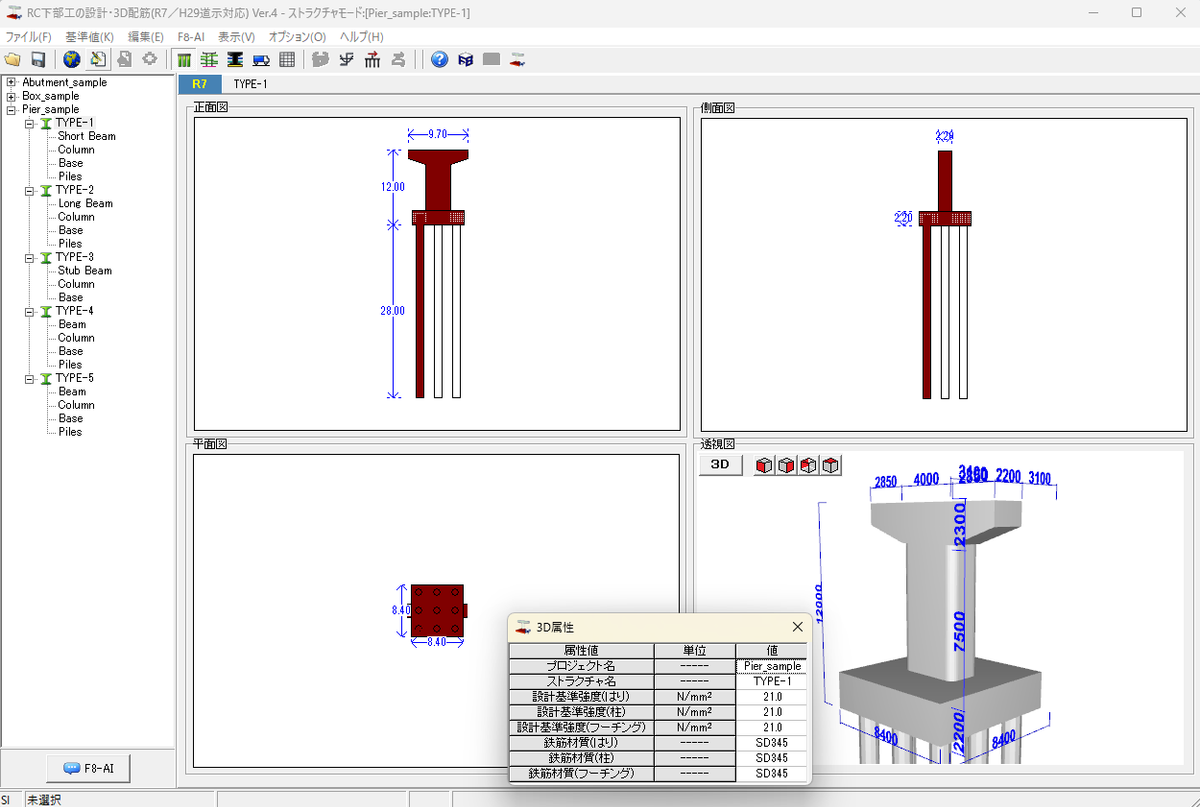Image resolution: width=1200 pixels, height=807 pixels.
Task: Show side face with second red cube icon
Action: tap(786, 465)
